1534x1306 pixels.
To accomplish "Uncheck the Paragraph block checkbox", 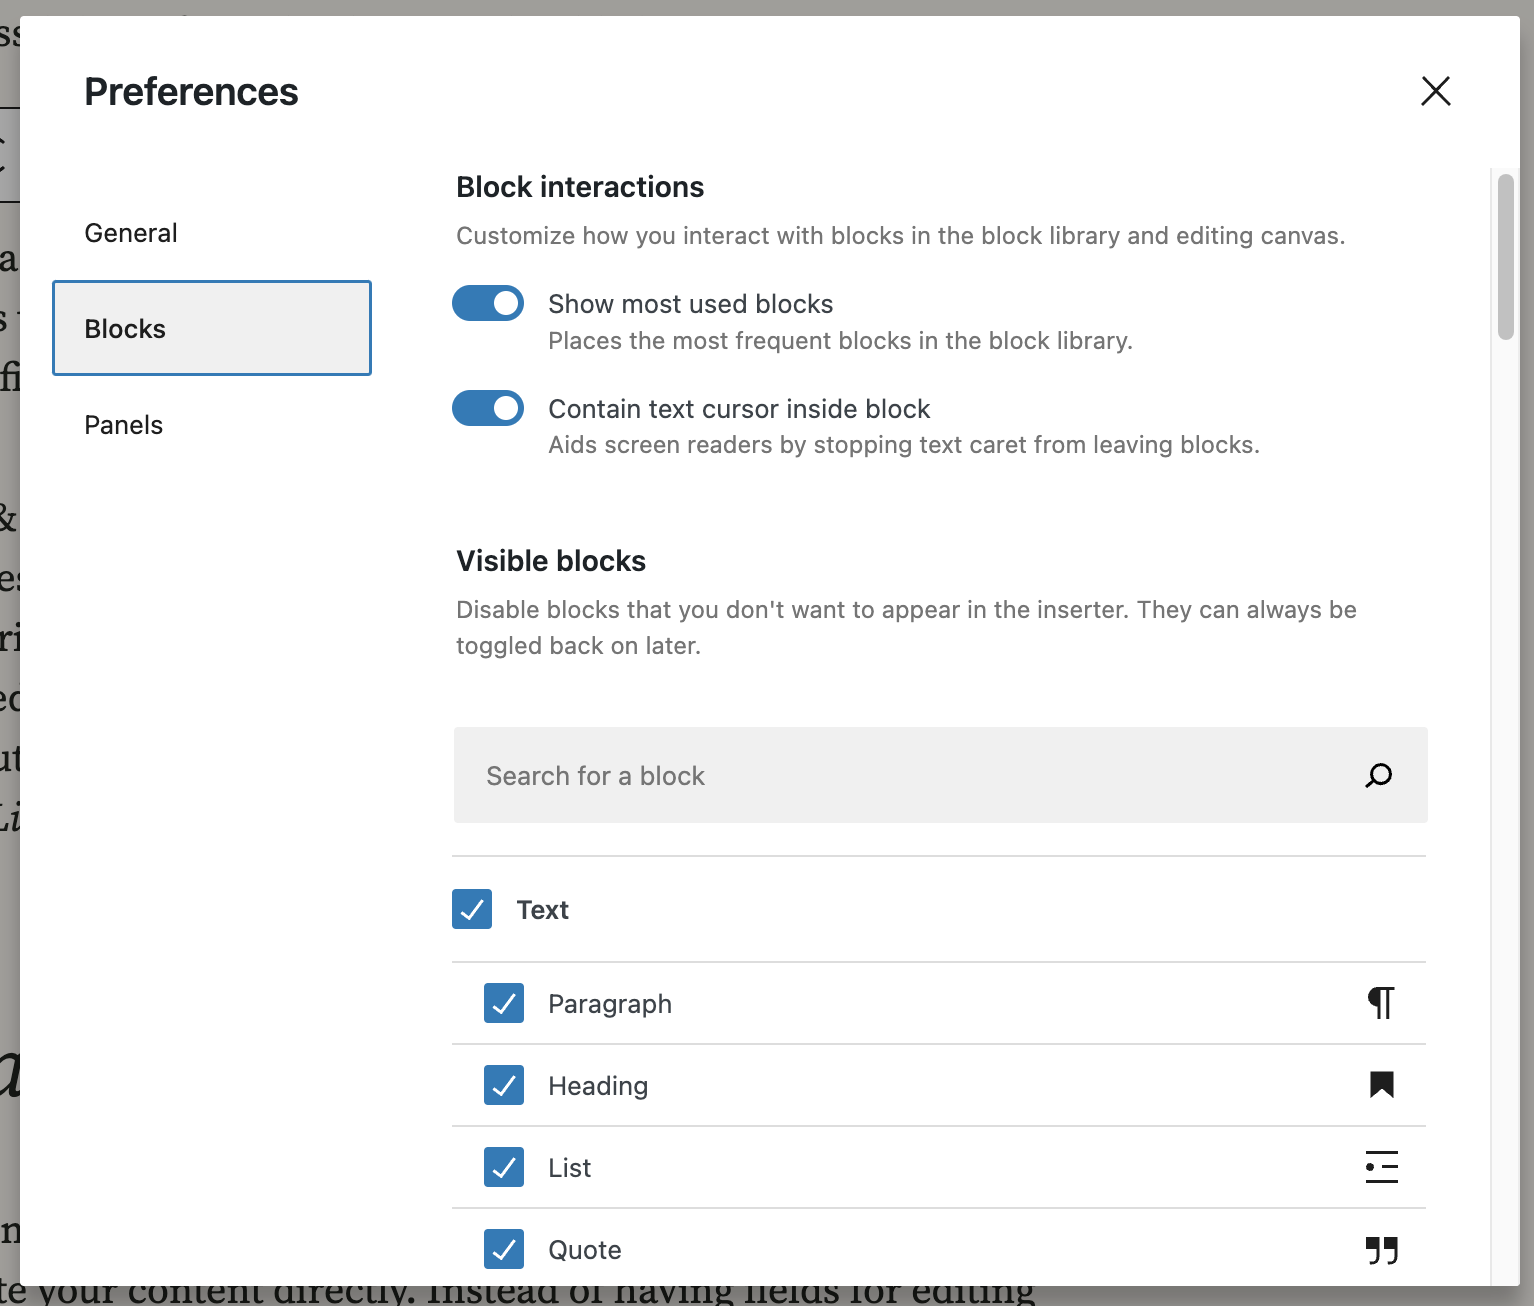I will pos(504,1003).
